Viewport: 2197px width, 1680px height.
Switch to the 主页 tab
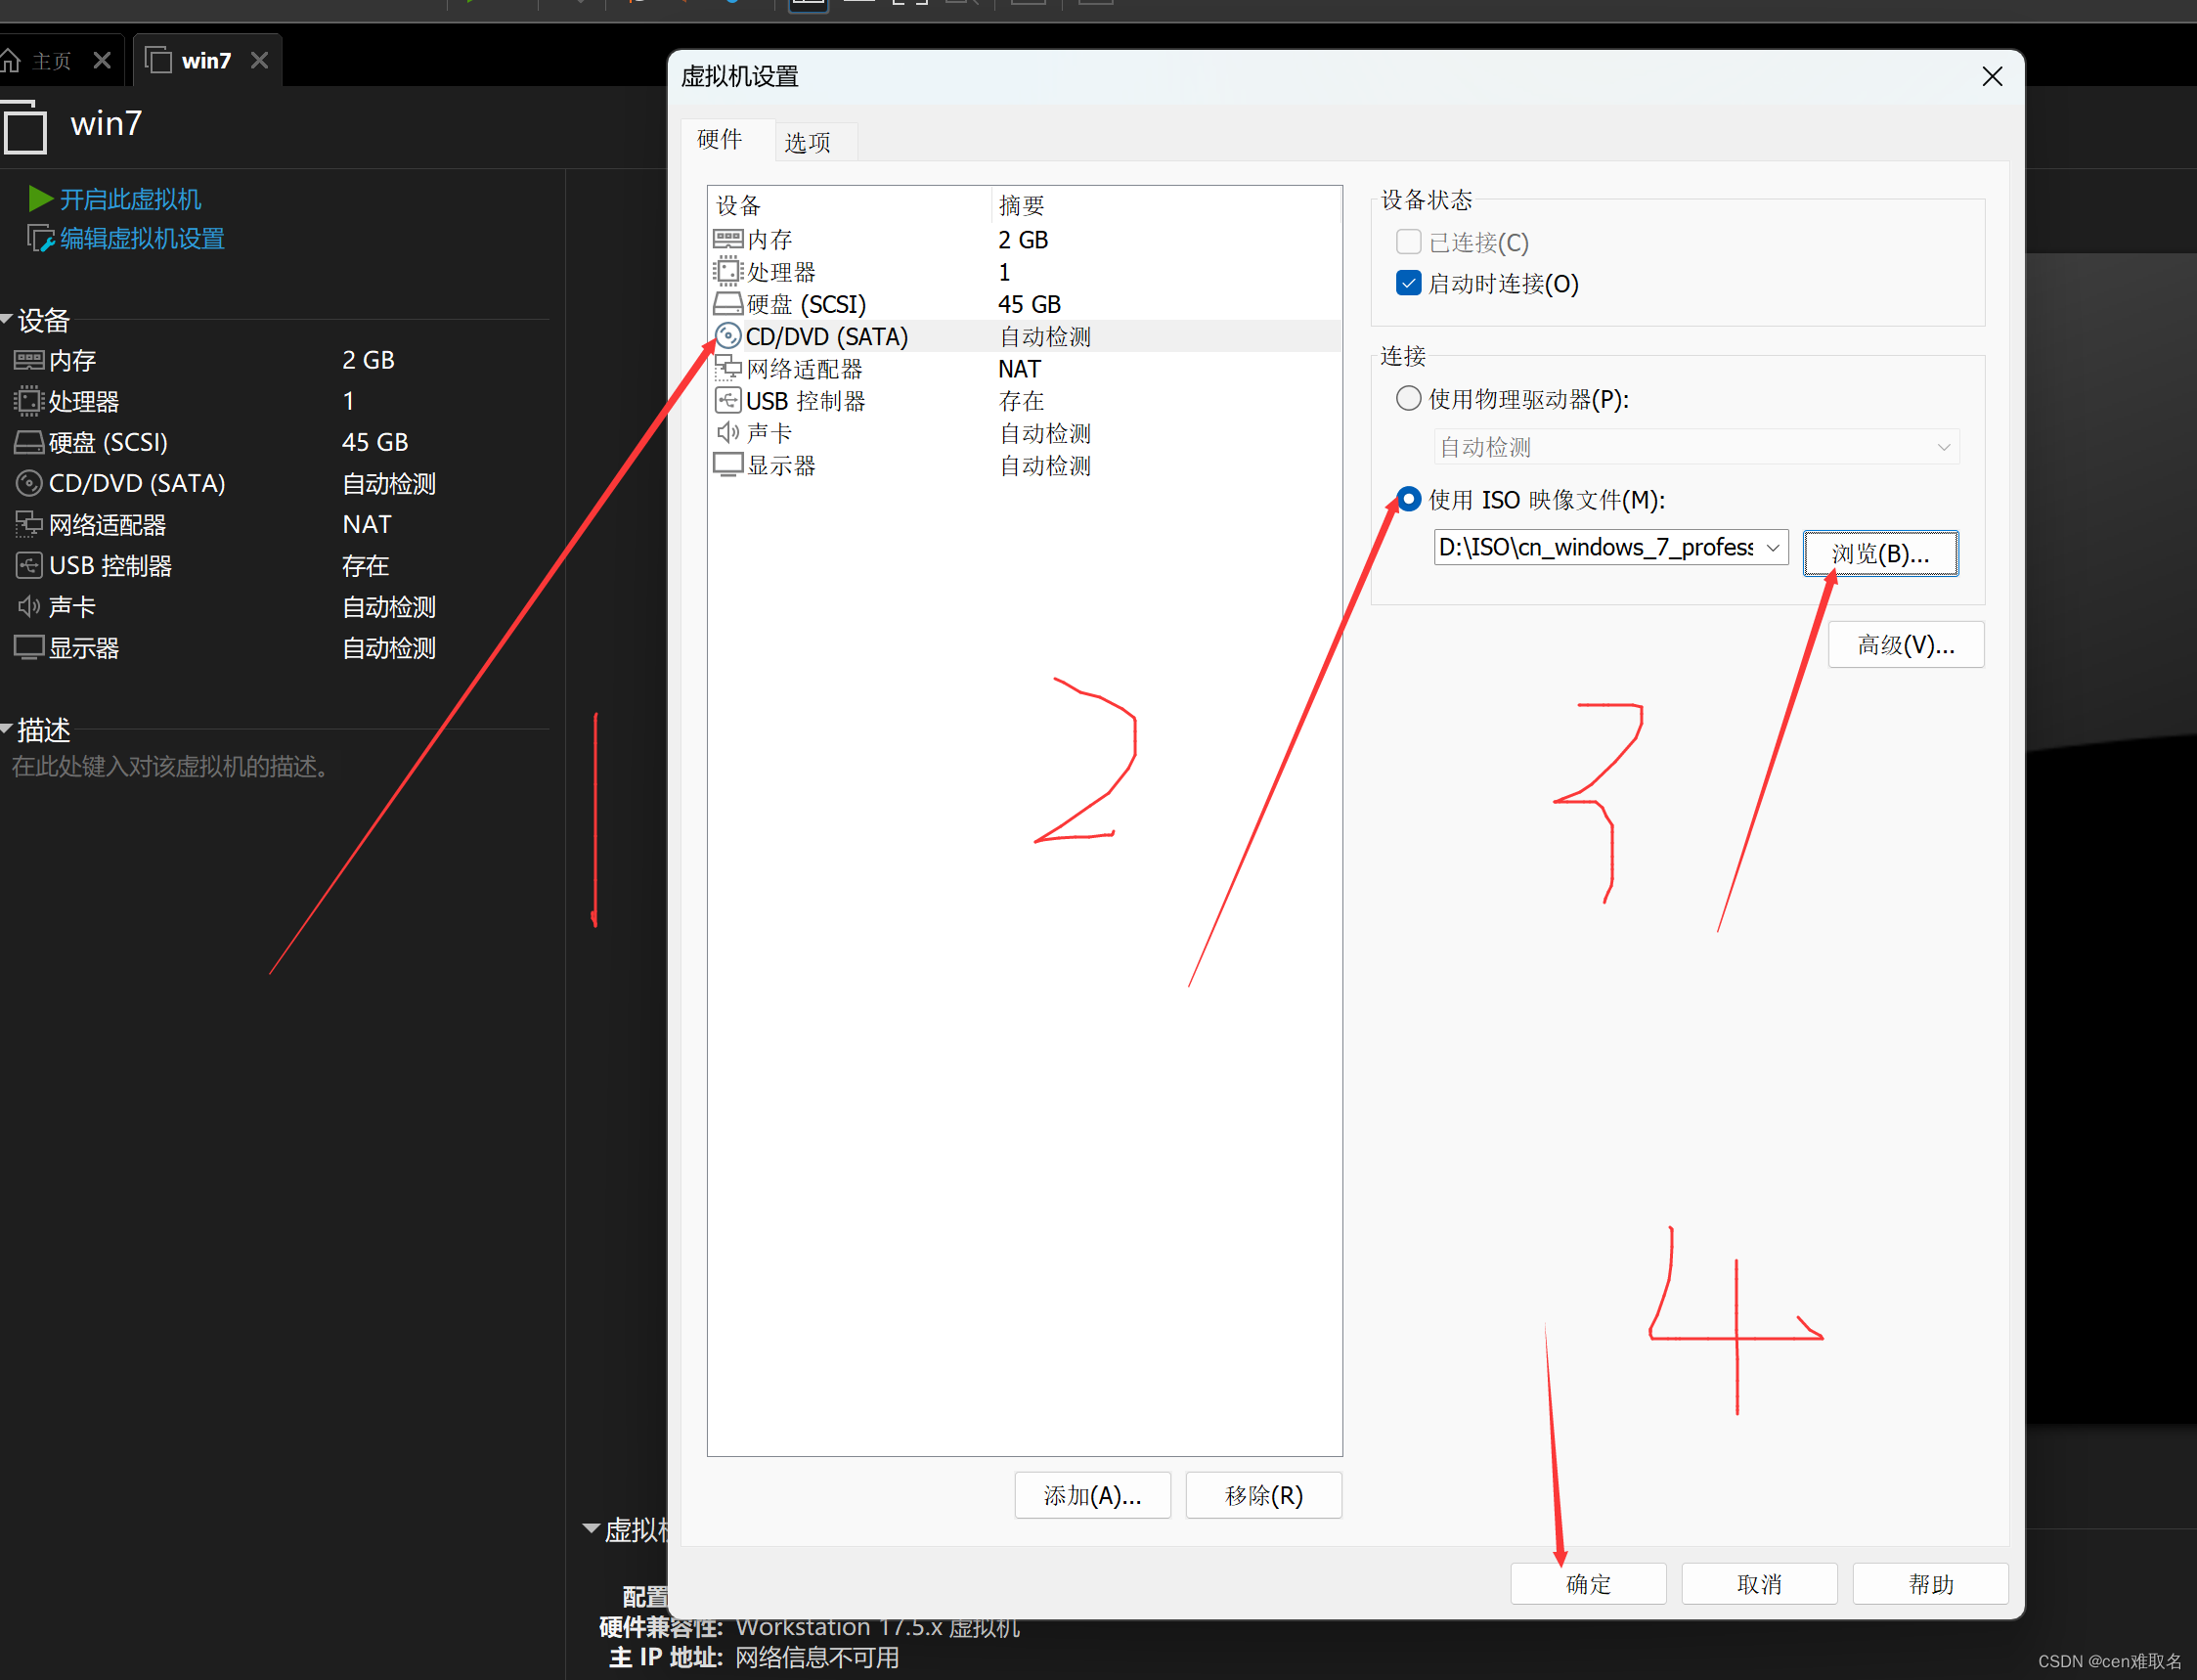point(50,61)
